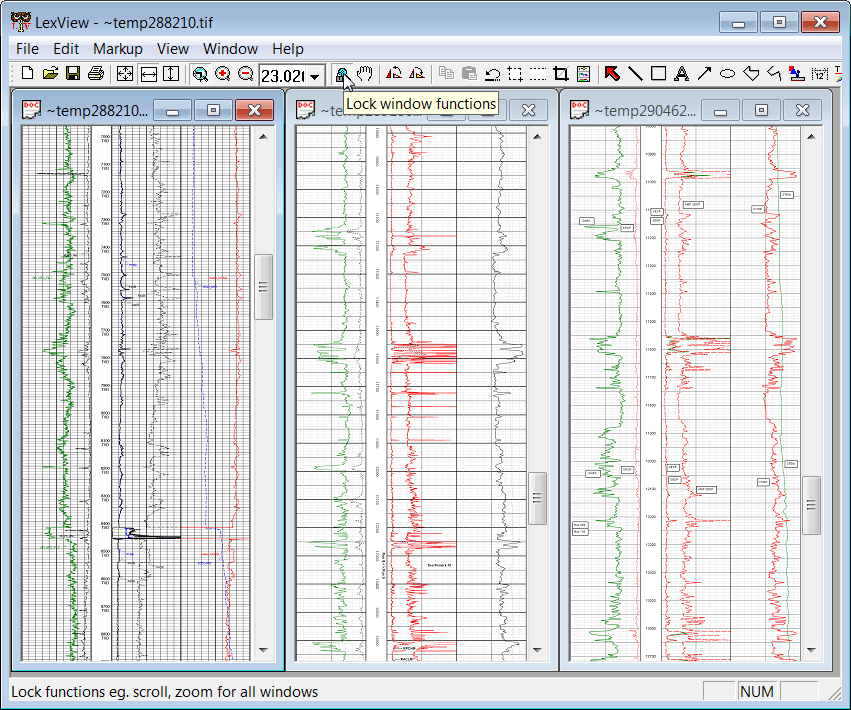
Task: Select the polyline markup tool
Action: pos(774,73)
